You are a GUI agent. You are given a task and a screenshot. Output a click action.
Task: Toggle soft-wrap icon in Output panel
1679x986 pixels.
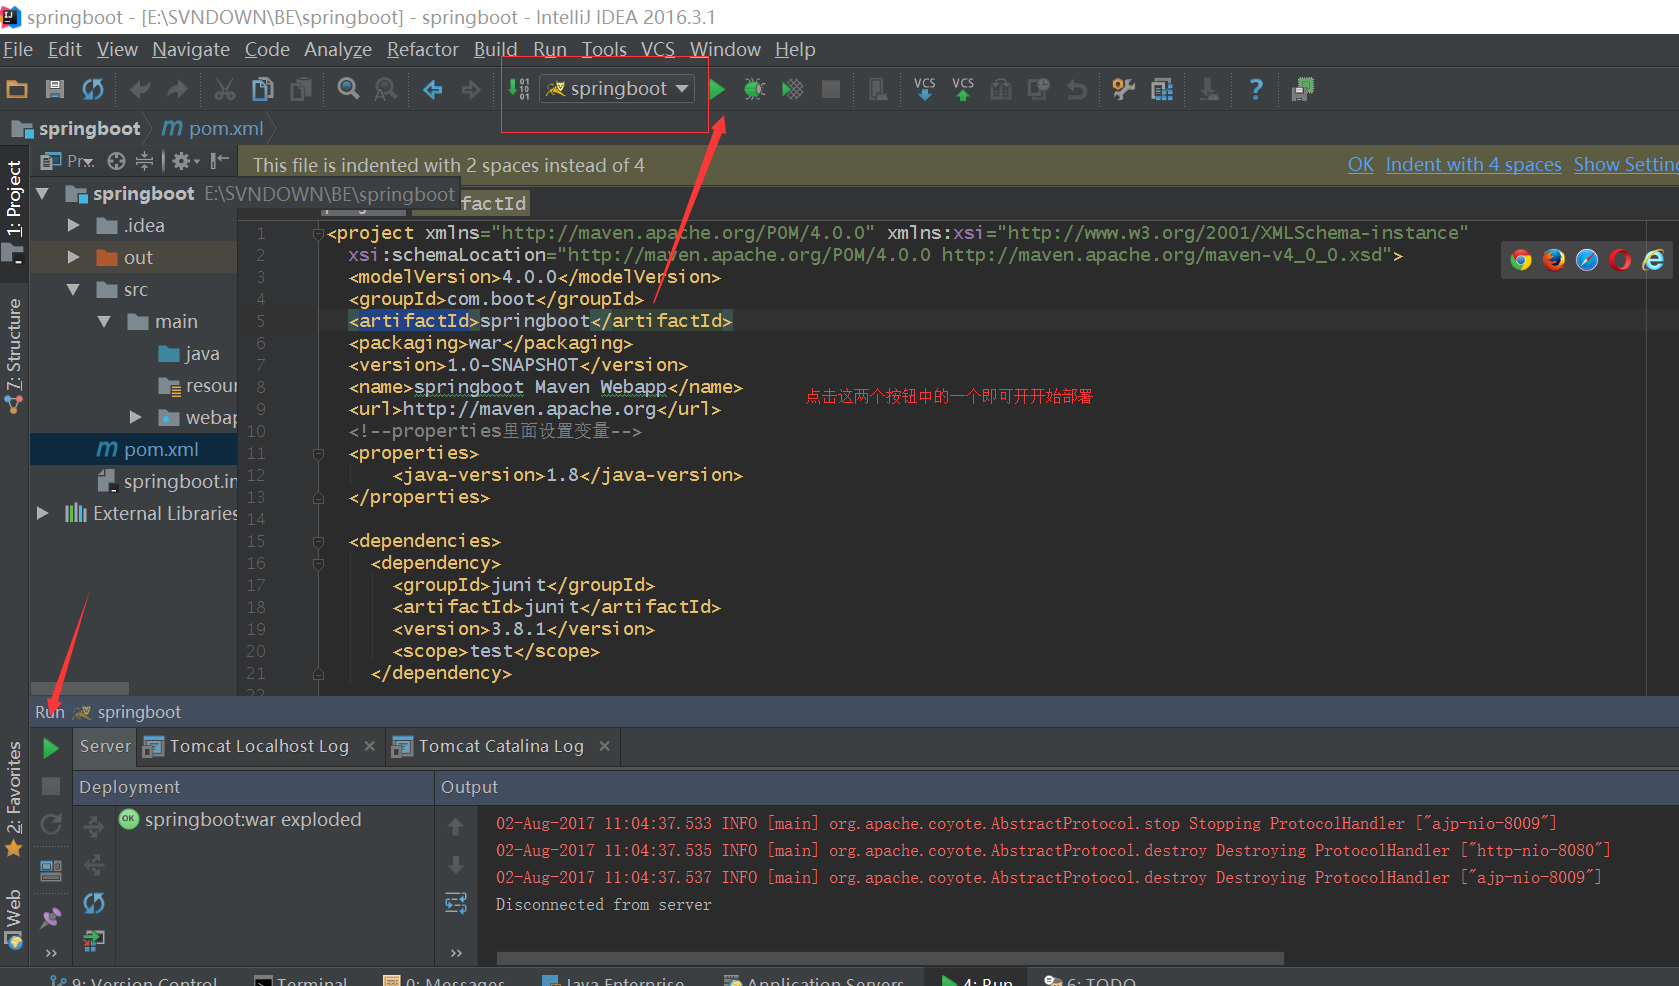456,903
